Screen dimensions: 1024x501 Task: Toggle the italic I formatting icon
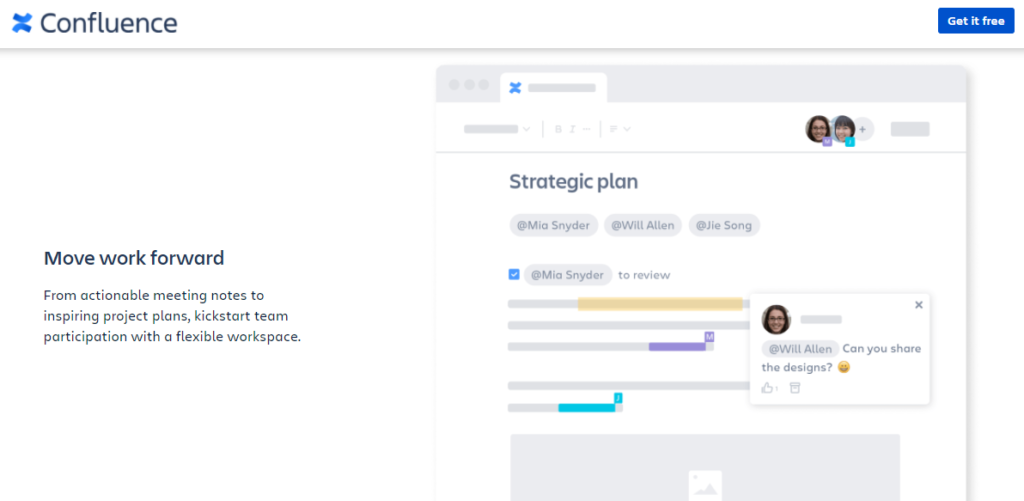pyautogui.click(x=572, y=129)
